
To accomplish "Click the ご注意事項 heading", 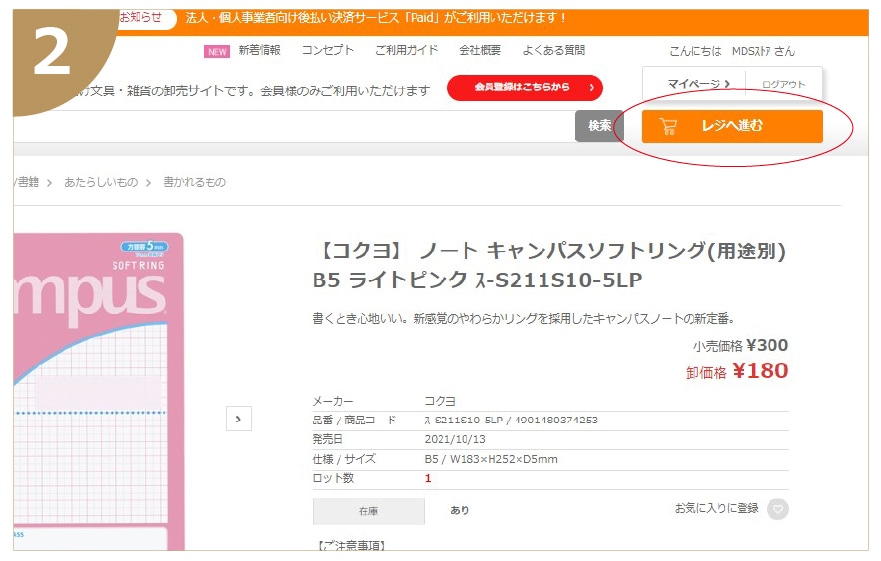I will 352,545.
